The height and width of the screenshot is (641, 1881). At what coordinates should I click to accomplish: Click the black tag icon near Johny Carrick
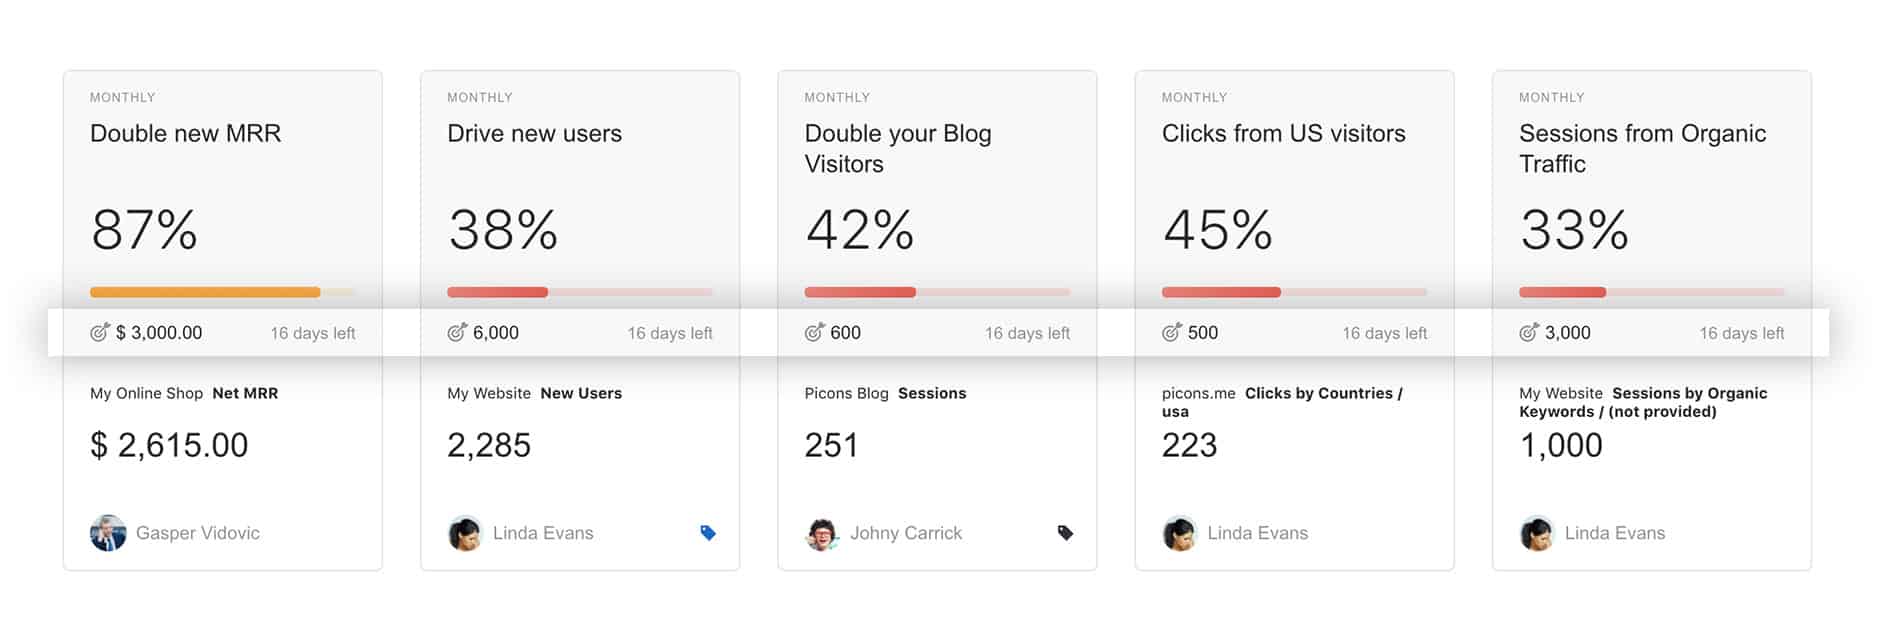pyautogui.click(x=1065, y=533)
